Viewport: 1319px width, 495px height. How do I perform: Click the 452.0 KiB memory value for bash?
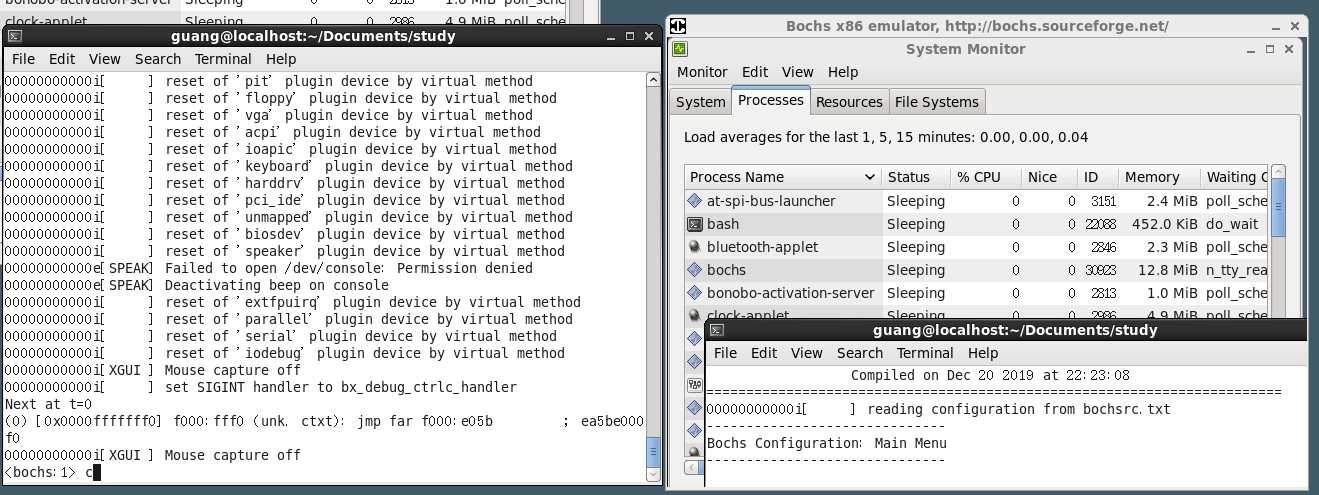tap(1164, 224)
